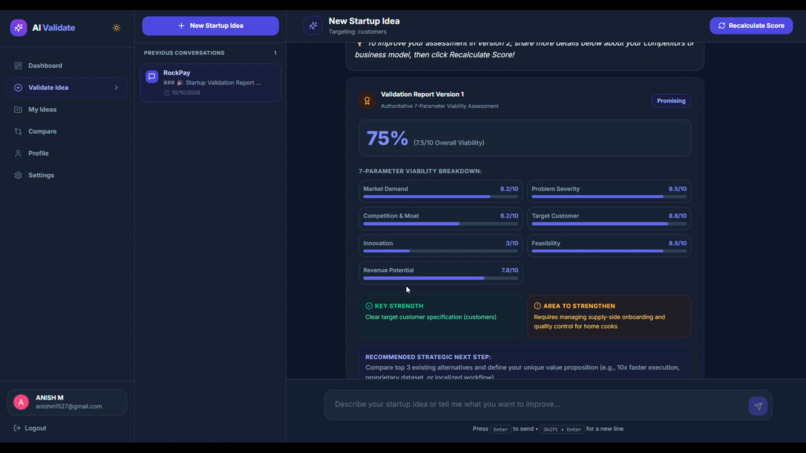Click the RockPay chat bubble icon

click(152, 77)
